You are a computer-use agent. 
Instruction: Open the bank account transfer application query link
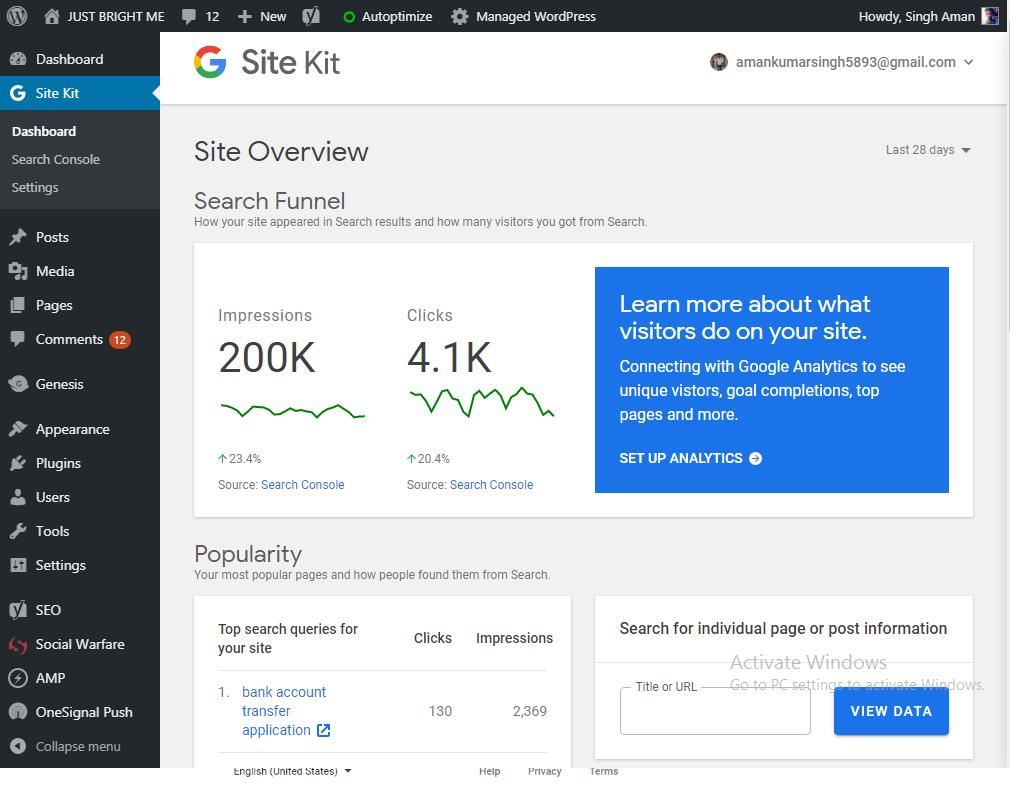click(x=284, y=711)
